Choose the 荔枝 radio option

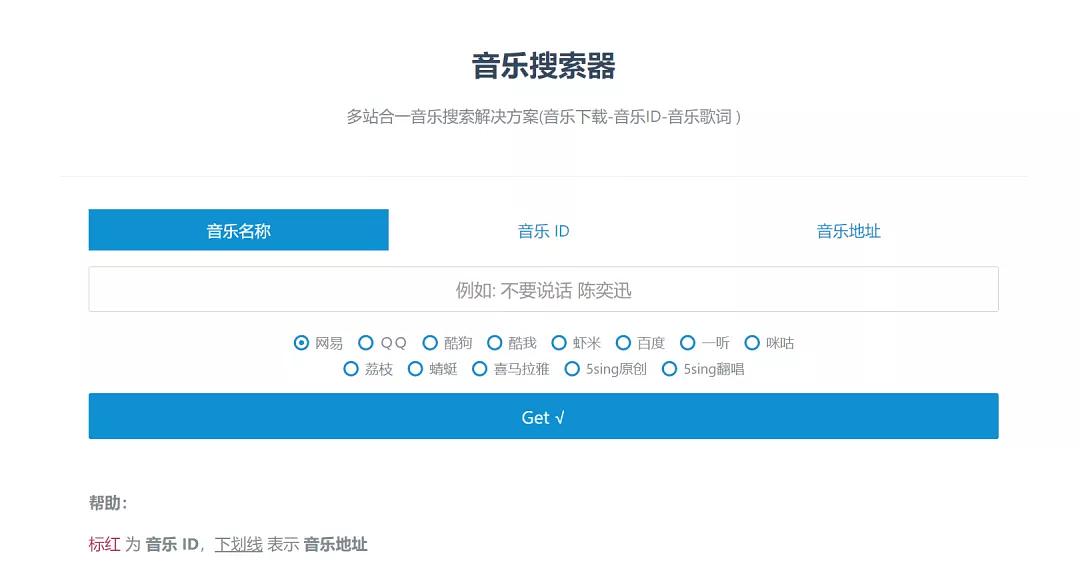[x=351, y=369]
